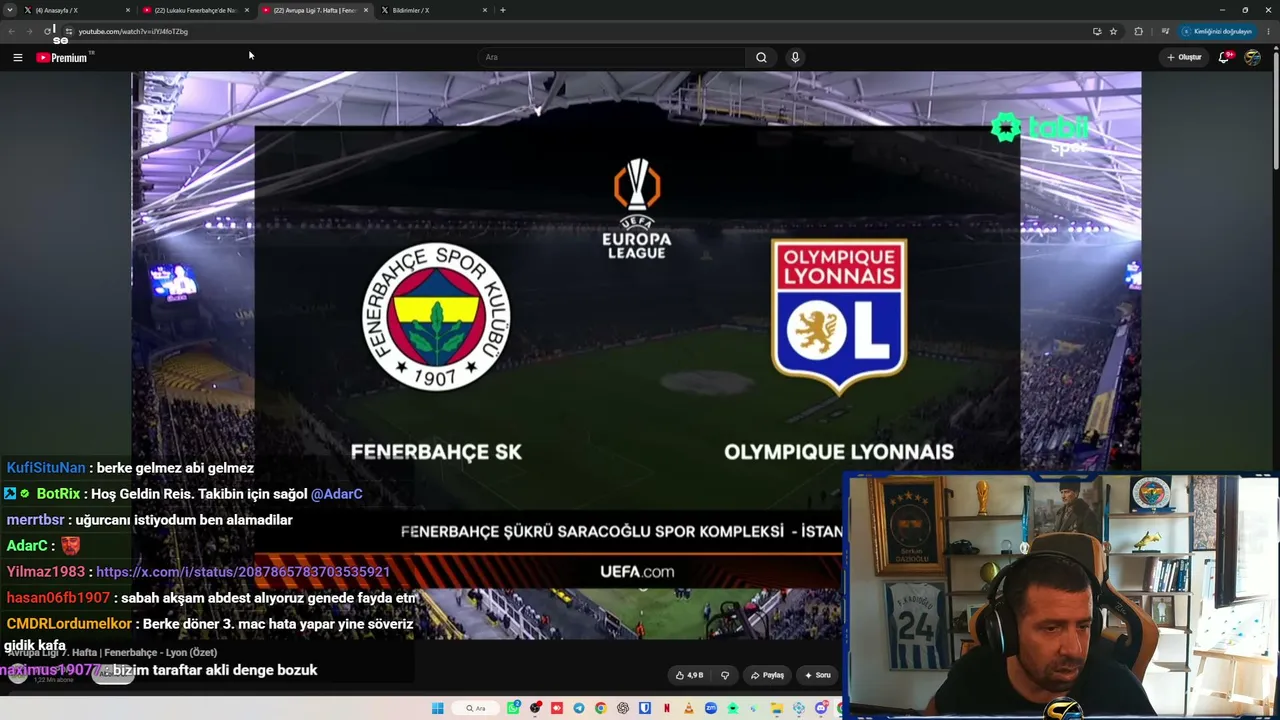Open Telegram from the taskbar

coord(579,708)
